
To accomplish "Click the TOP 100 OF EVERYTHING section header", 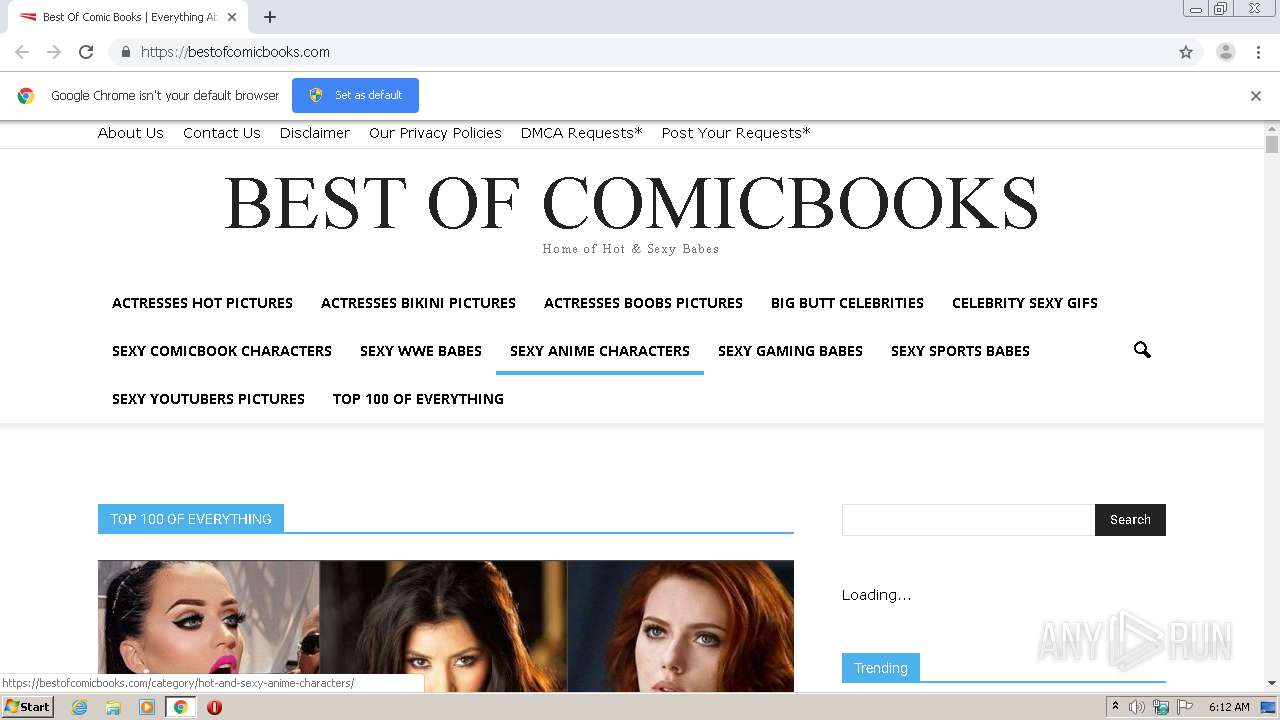I will [x=191, y=519].
